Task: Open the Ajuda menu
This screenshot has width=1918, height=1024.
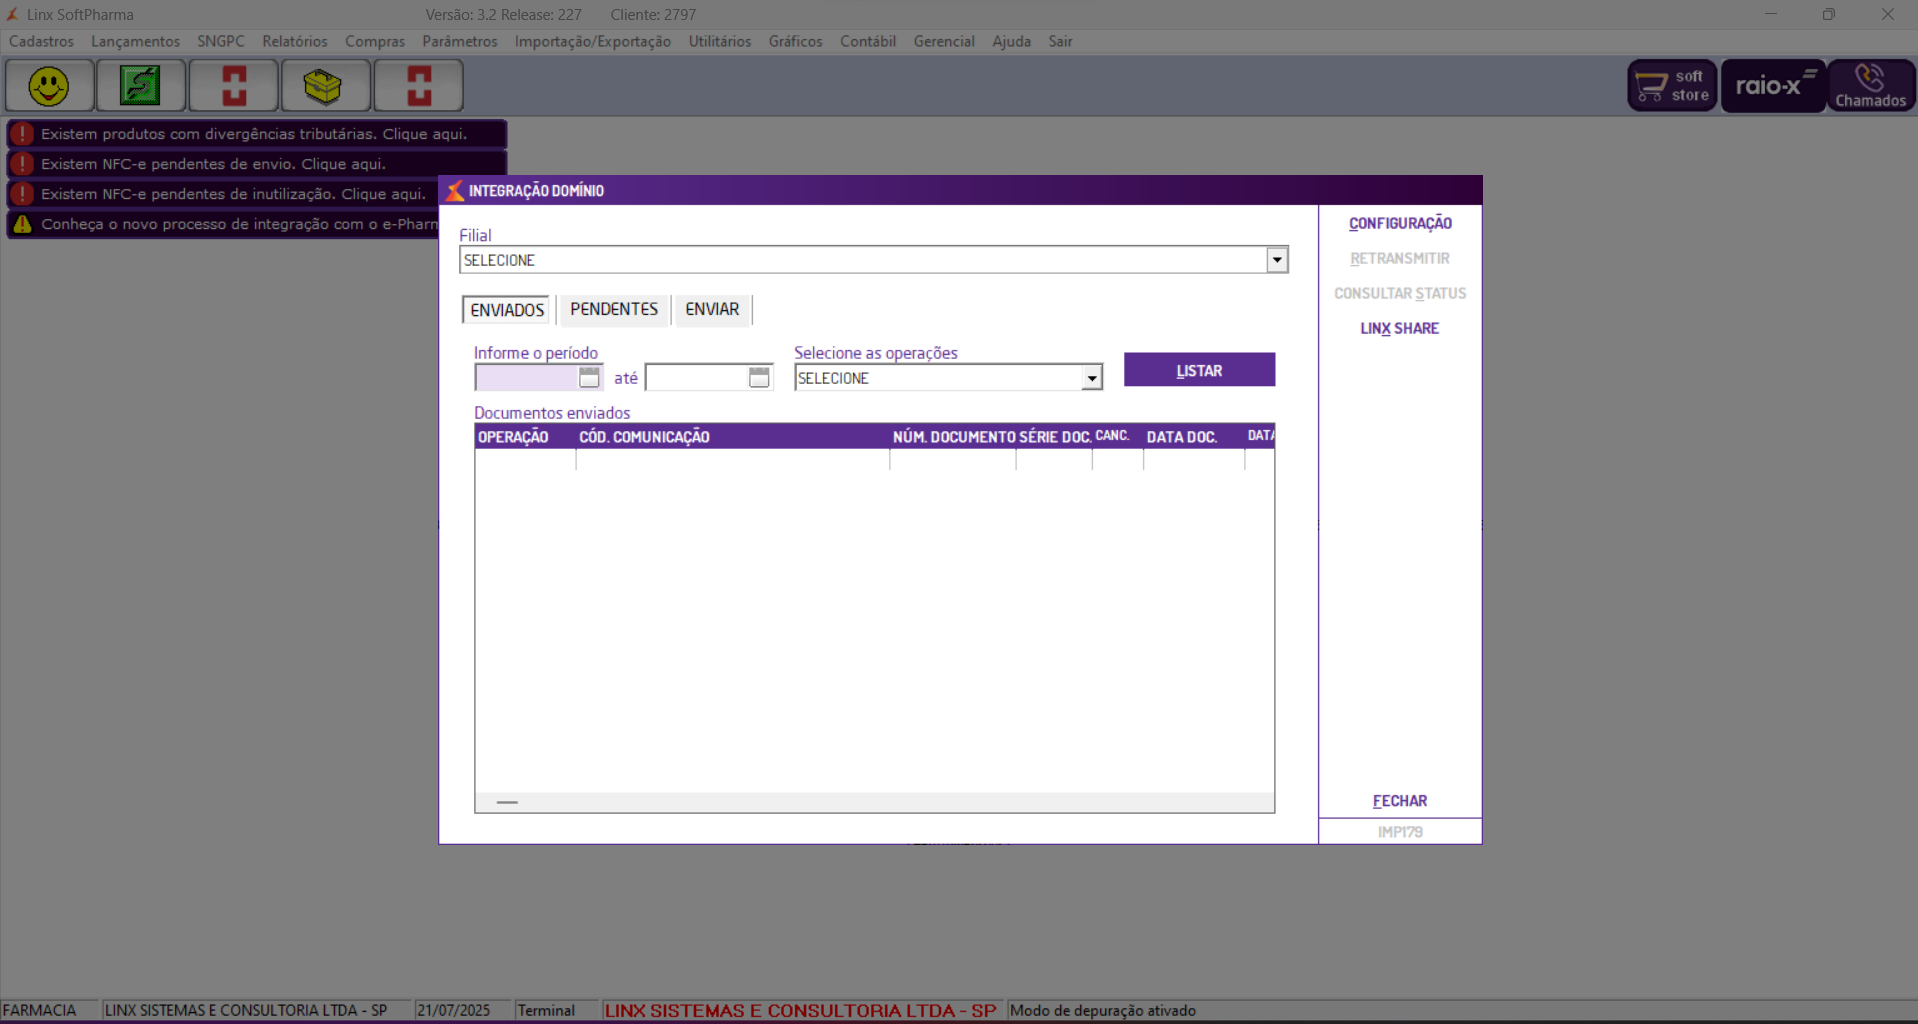Action: tap(1012, 42)
